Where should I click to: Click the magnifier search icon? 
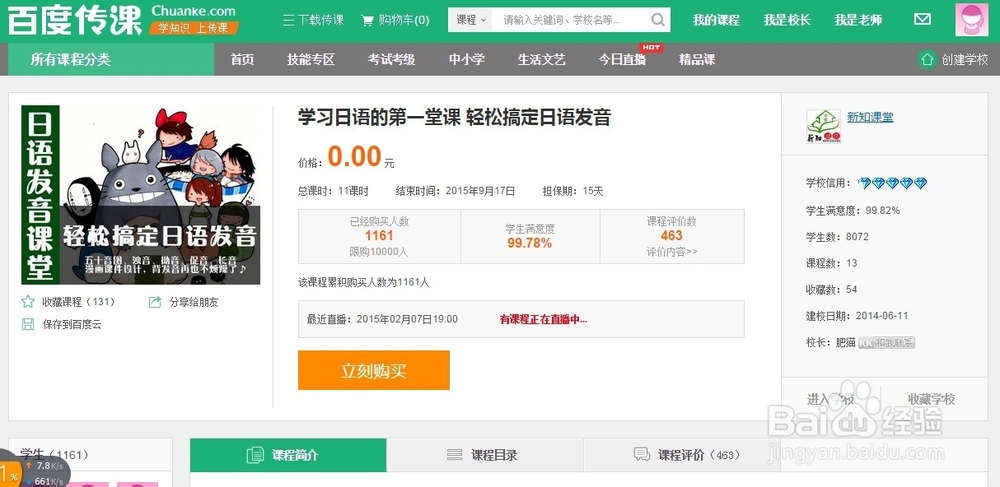click(x=658, y=20)
